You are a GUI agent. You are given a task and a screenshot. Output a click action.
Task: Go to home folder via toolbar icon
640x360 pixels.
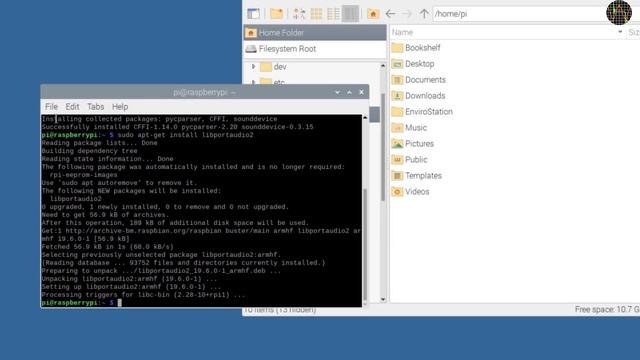(373, 14)
